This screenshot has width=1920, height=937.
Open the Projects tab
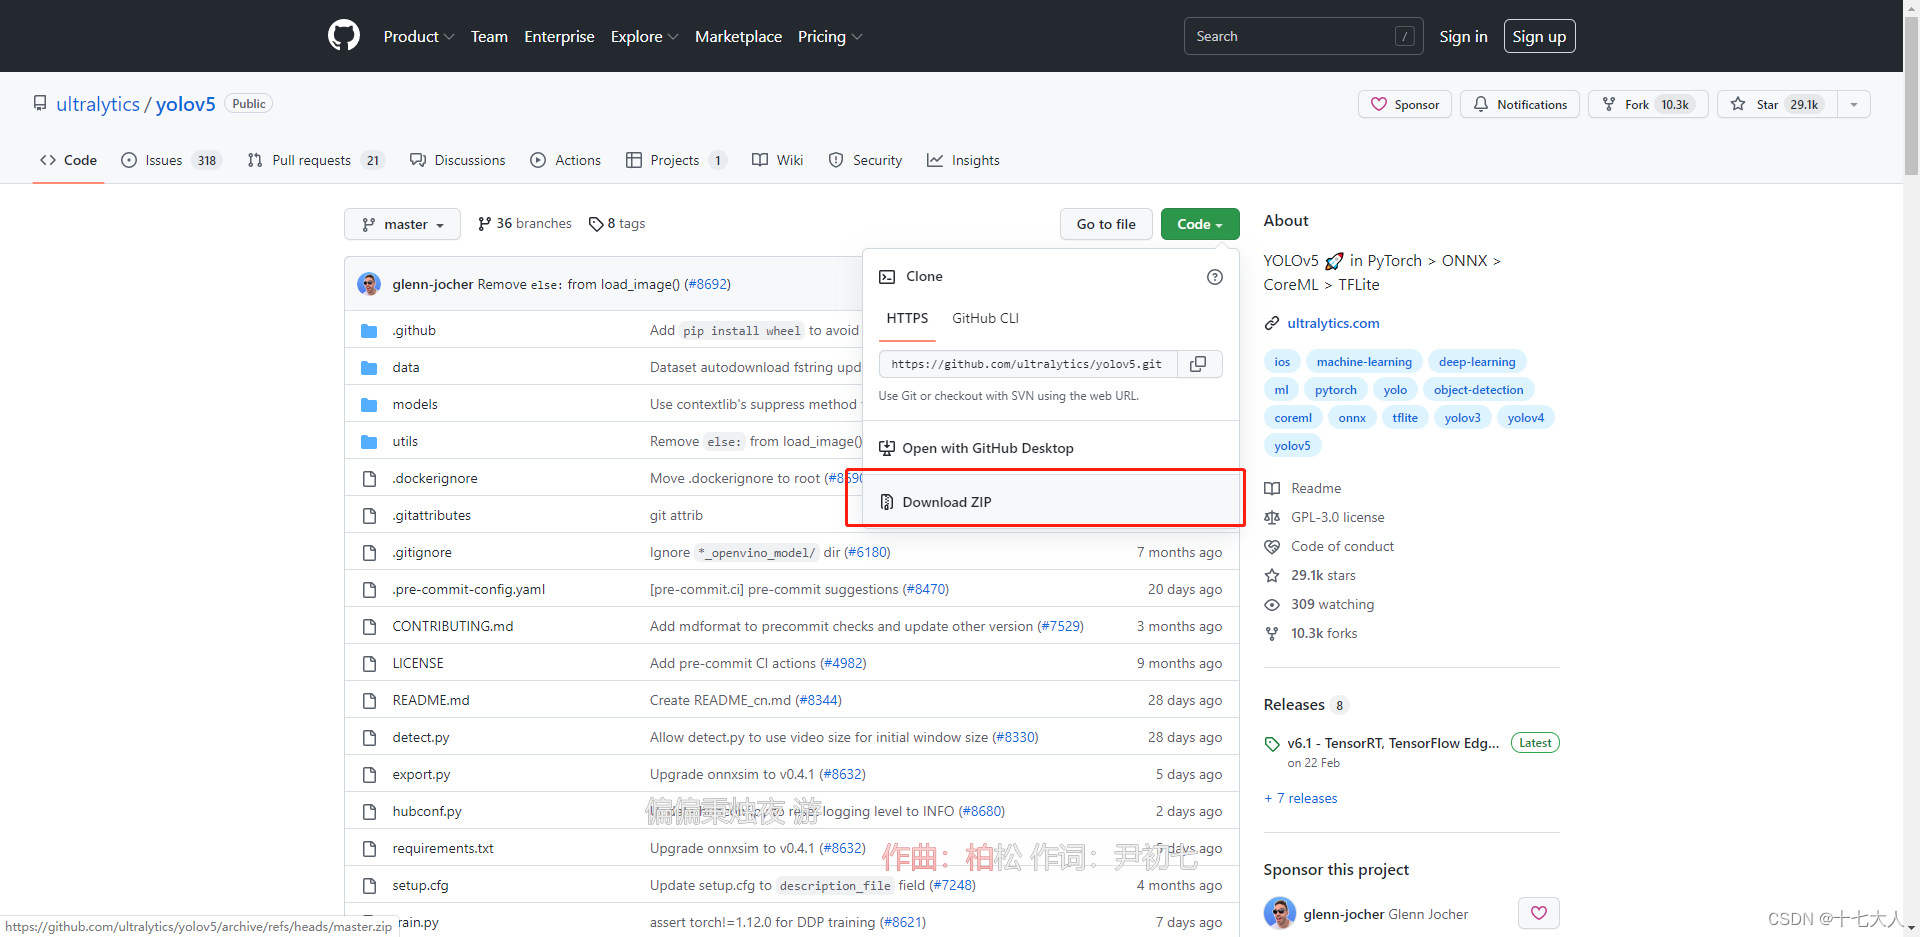click(x=676, y=160)
